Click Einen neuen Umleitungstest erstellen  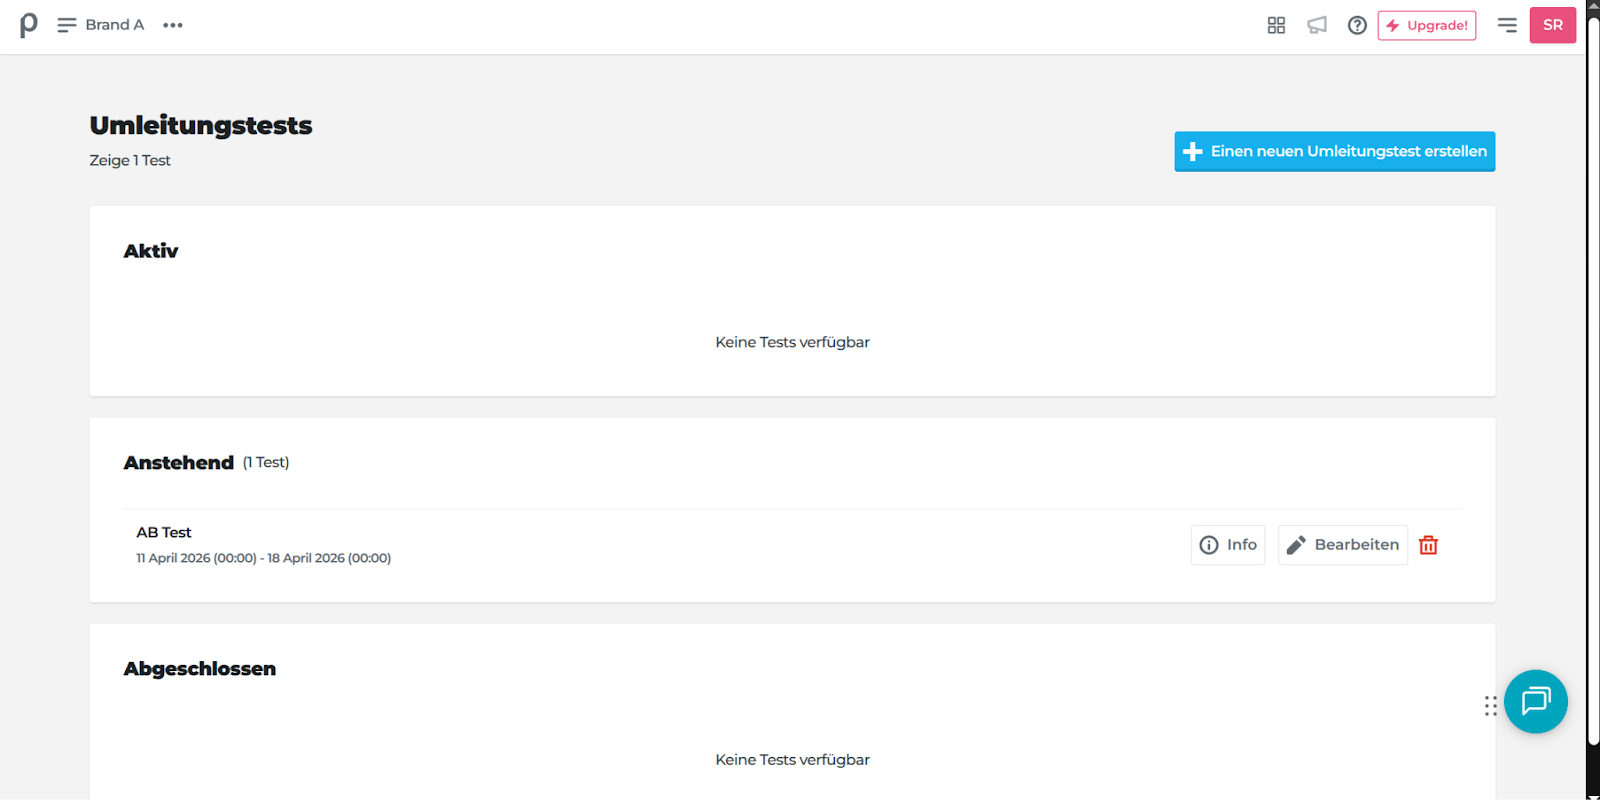(x=1334, y=152)
